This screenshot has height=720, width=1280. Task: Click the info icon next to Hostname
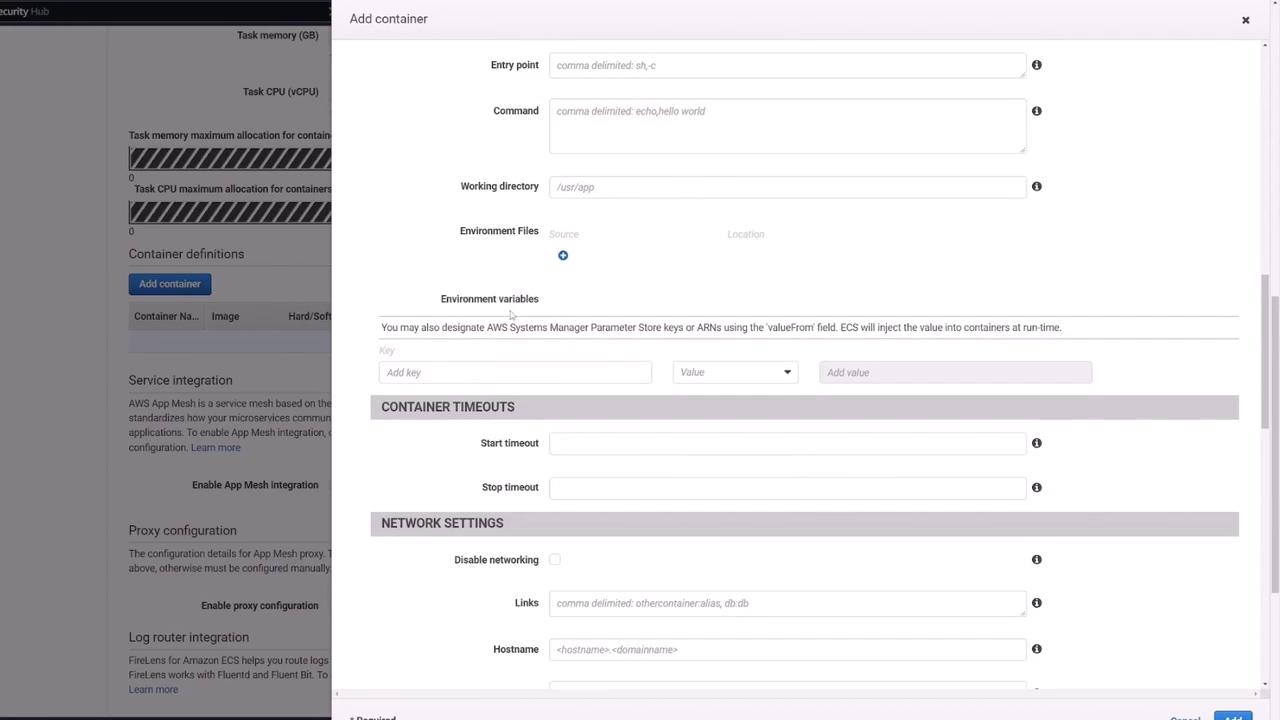[x=1036, y=649]
